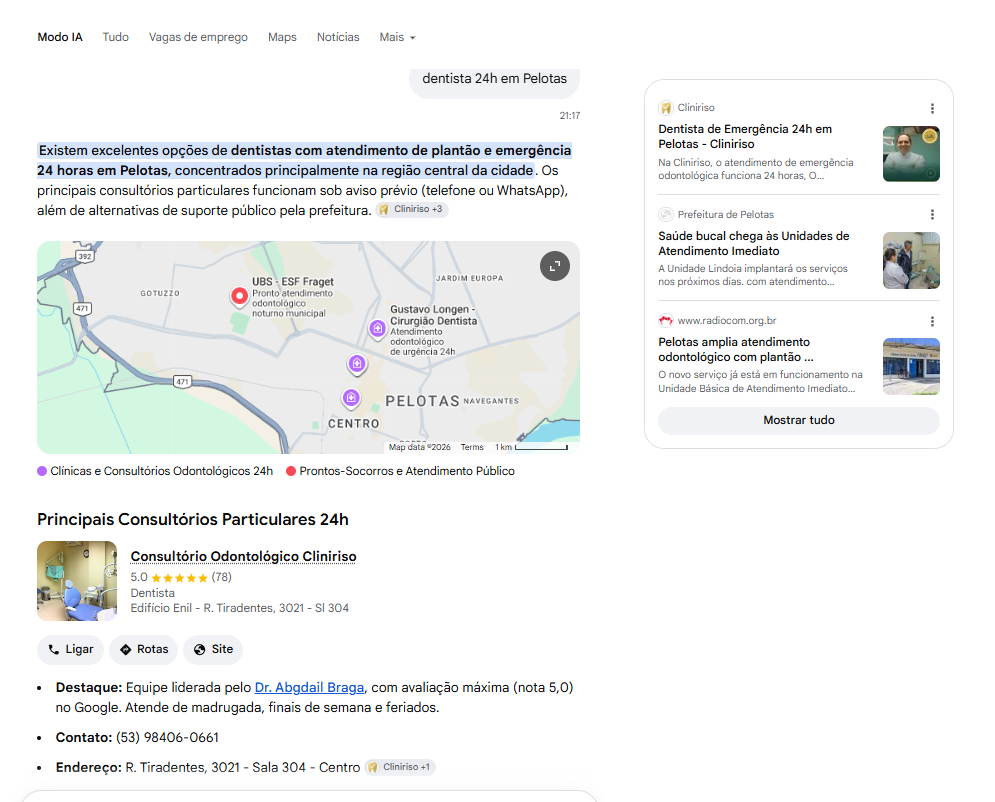
Task: Click 'Principais Consultórios Particulares 24h' heading
Action: coord(193,520)
